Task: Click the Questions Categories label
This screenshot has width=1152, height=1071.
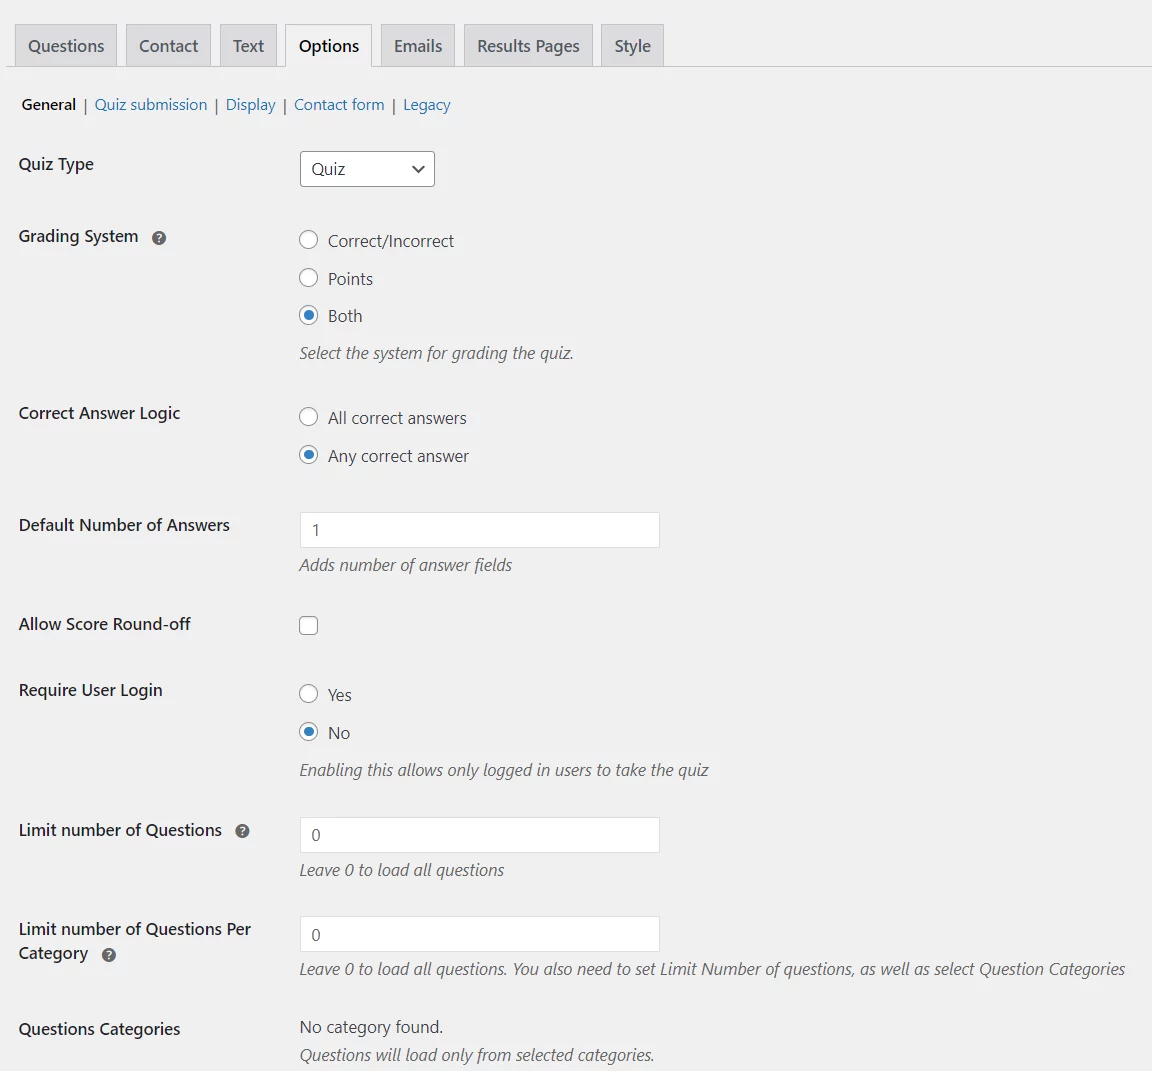Action: click(99, 1029)
